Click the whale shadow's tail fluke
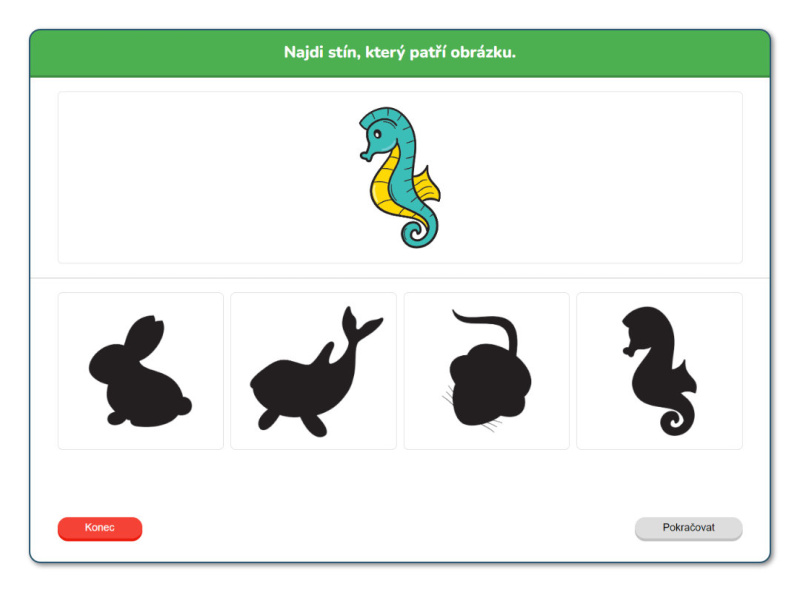The width and height of the screenshot is (800, 592). [360, 323]
